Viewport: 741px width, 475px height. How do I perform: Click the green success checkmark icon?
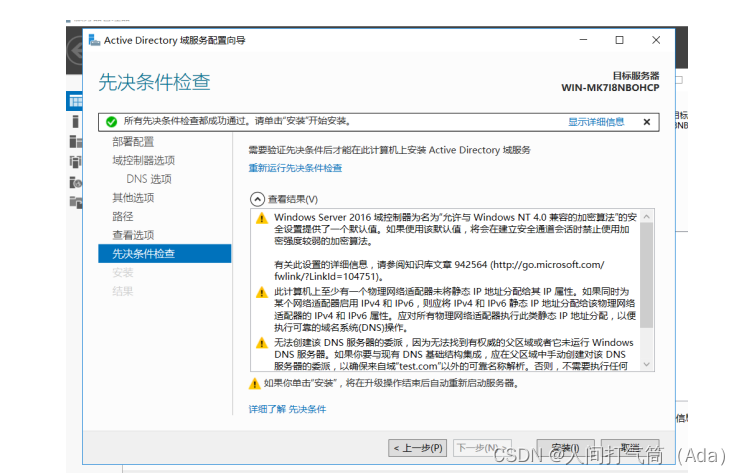[x=113, y=122]
